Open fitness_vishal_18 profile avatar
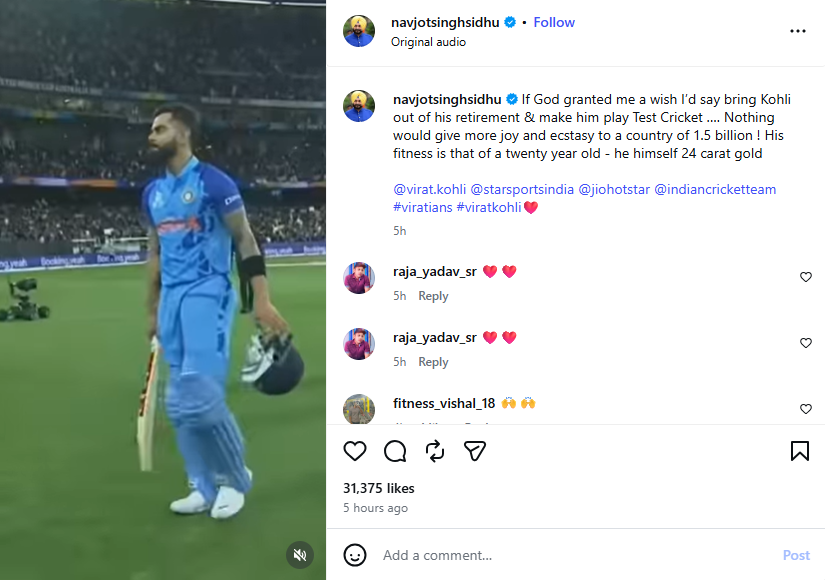This screenshot has width=825, height=580. click(359, 409)
